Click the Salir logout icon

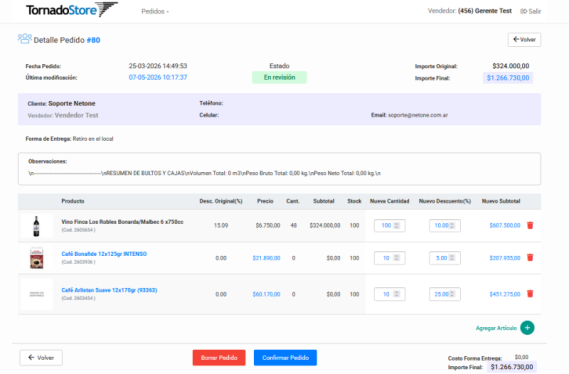[523, 11]
